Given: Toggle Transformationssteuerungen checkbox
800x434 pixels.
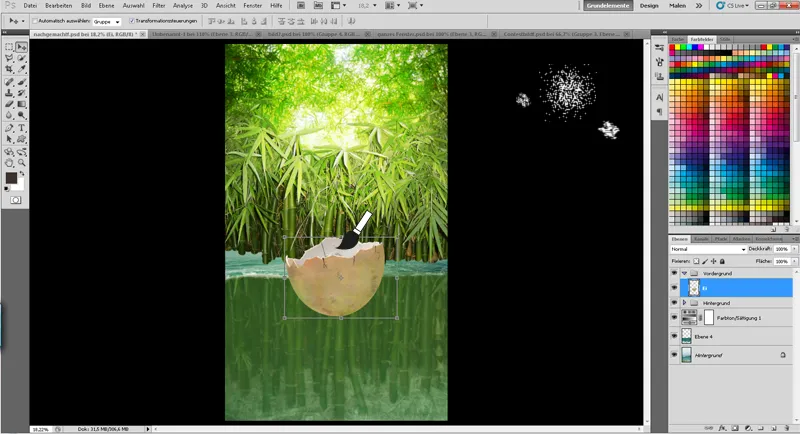Looking at the screenshot, I should [x=132, y=21].
